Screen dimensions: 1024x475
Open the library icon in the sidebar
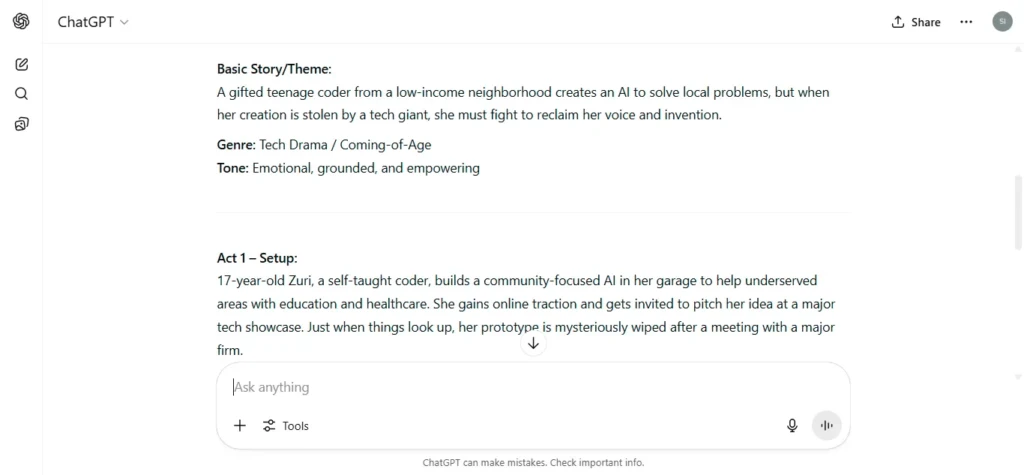coord(22,123)
